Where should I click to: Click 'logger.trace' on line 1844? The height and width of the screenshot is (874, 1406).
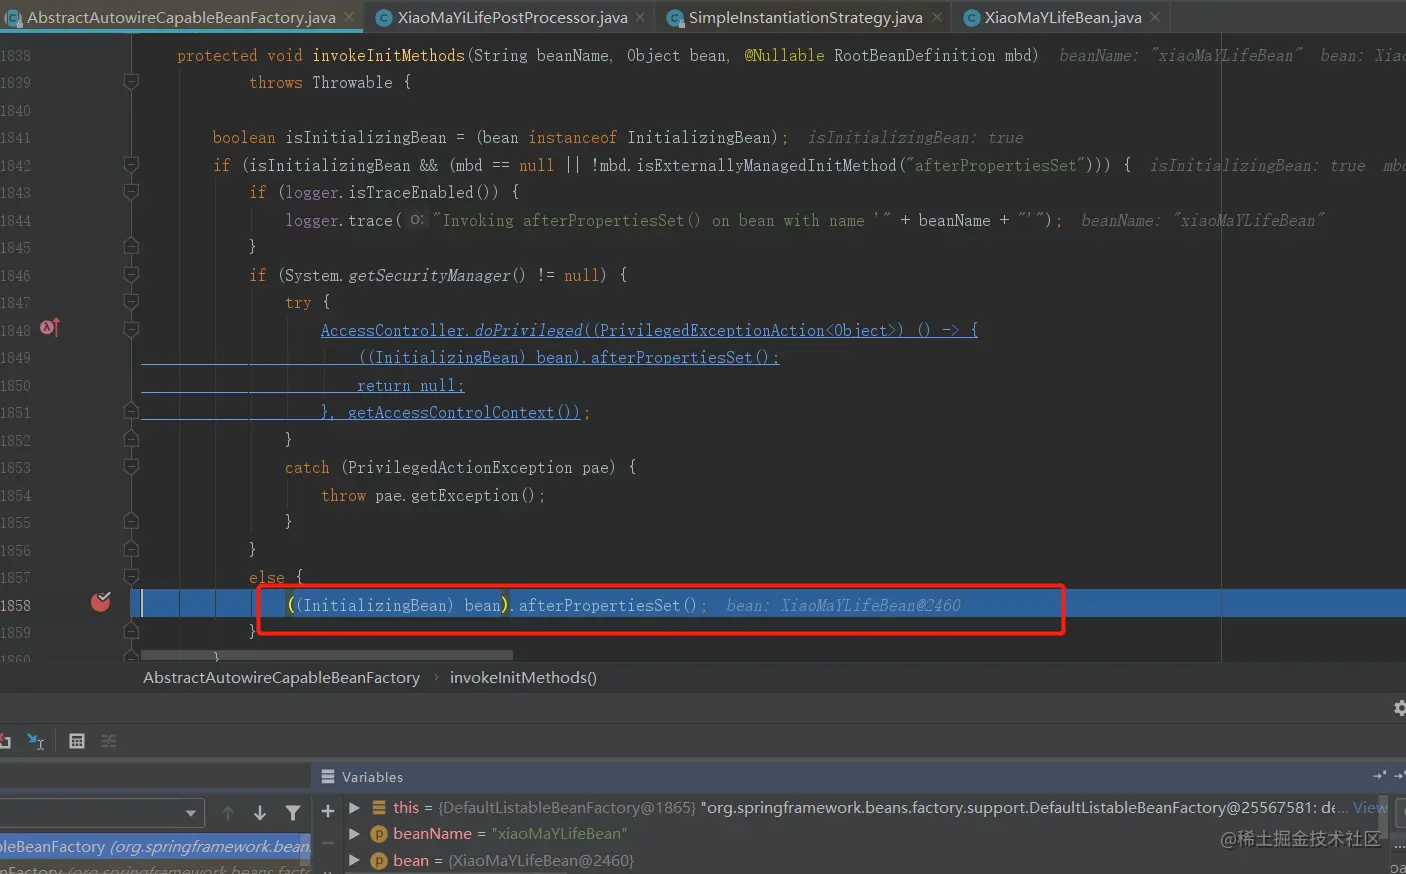coord(339,220)
